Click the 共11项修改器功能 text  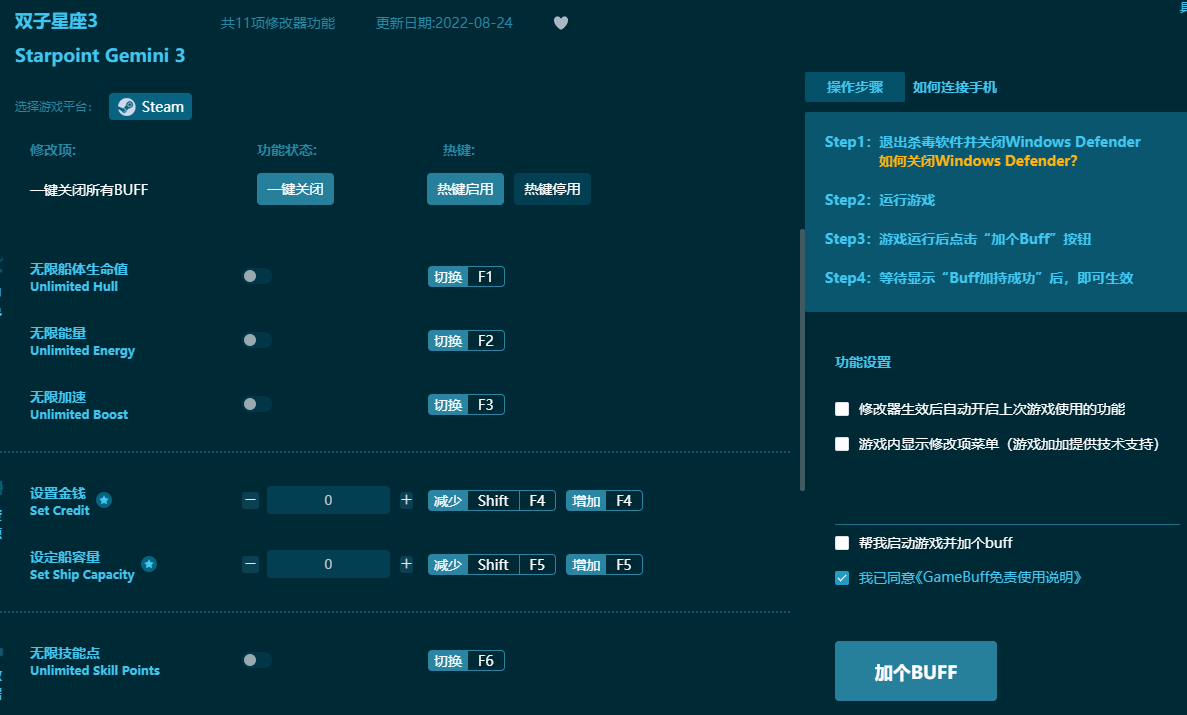pyautogui.click(x=278, y=23)
